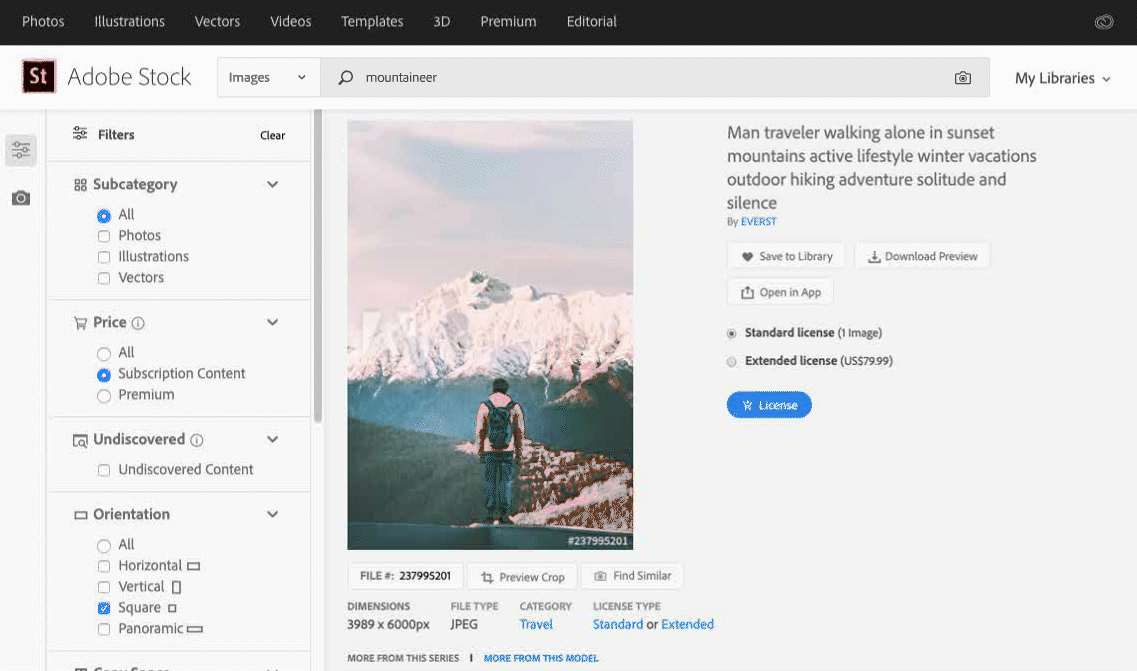Screen dimensions: 1137x671
Task: Click the Subcategory grid icon
Action: coord(80,185)
